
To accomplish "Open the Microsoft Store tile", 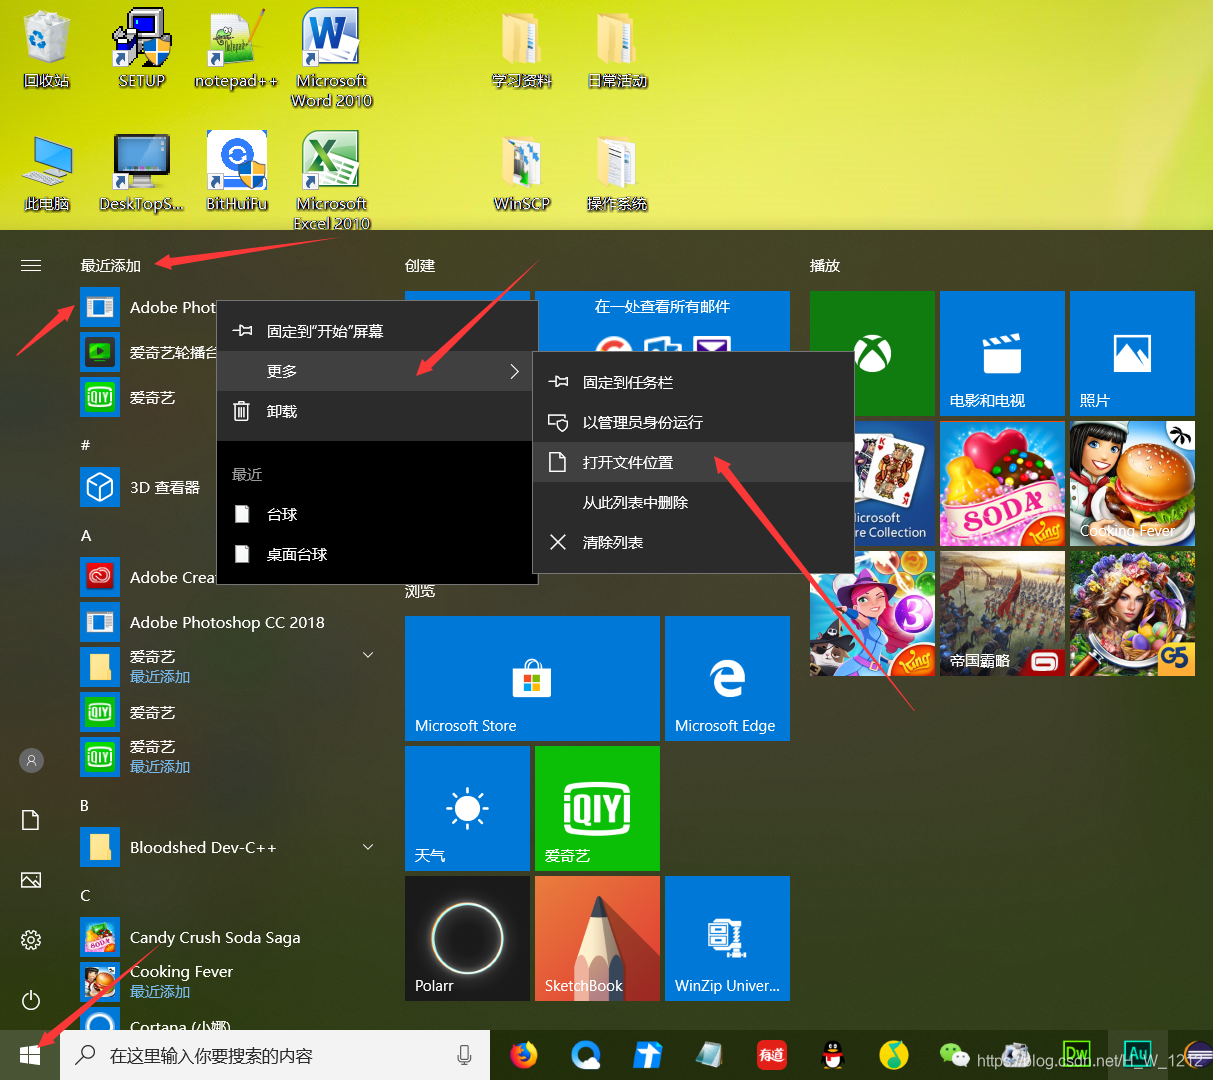I will coord(532,678).
